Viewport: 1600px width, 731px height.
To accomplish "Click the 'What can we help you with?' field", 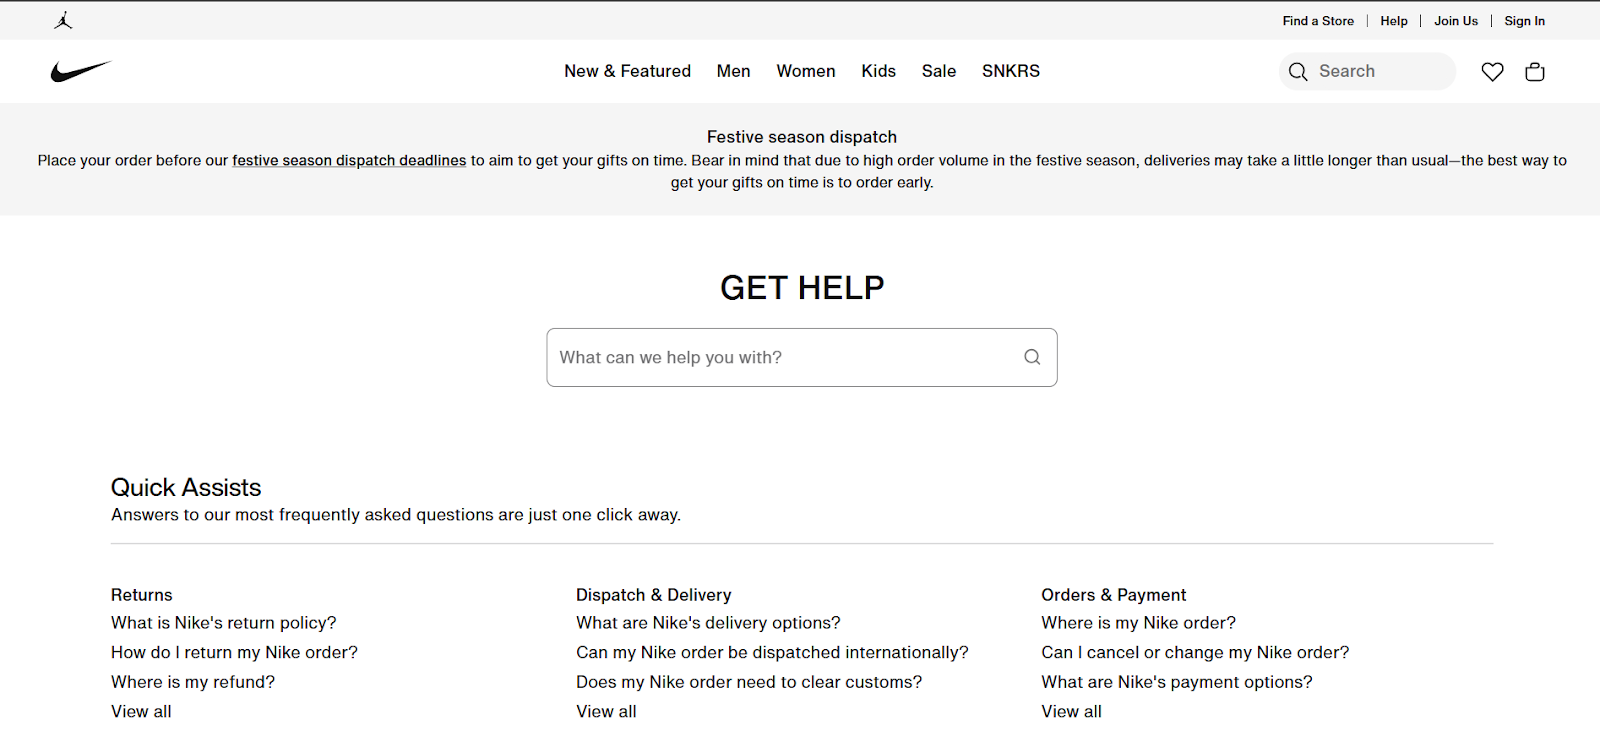I will tap(802, 357).
